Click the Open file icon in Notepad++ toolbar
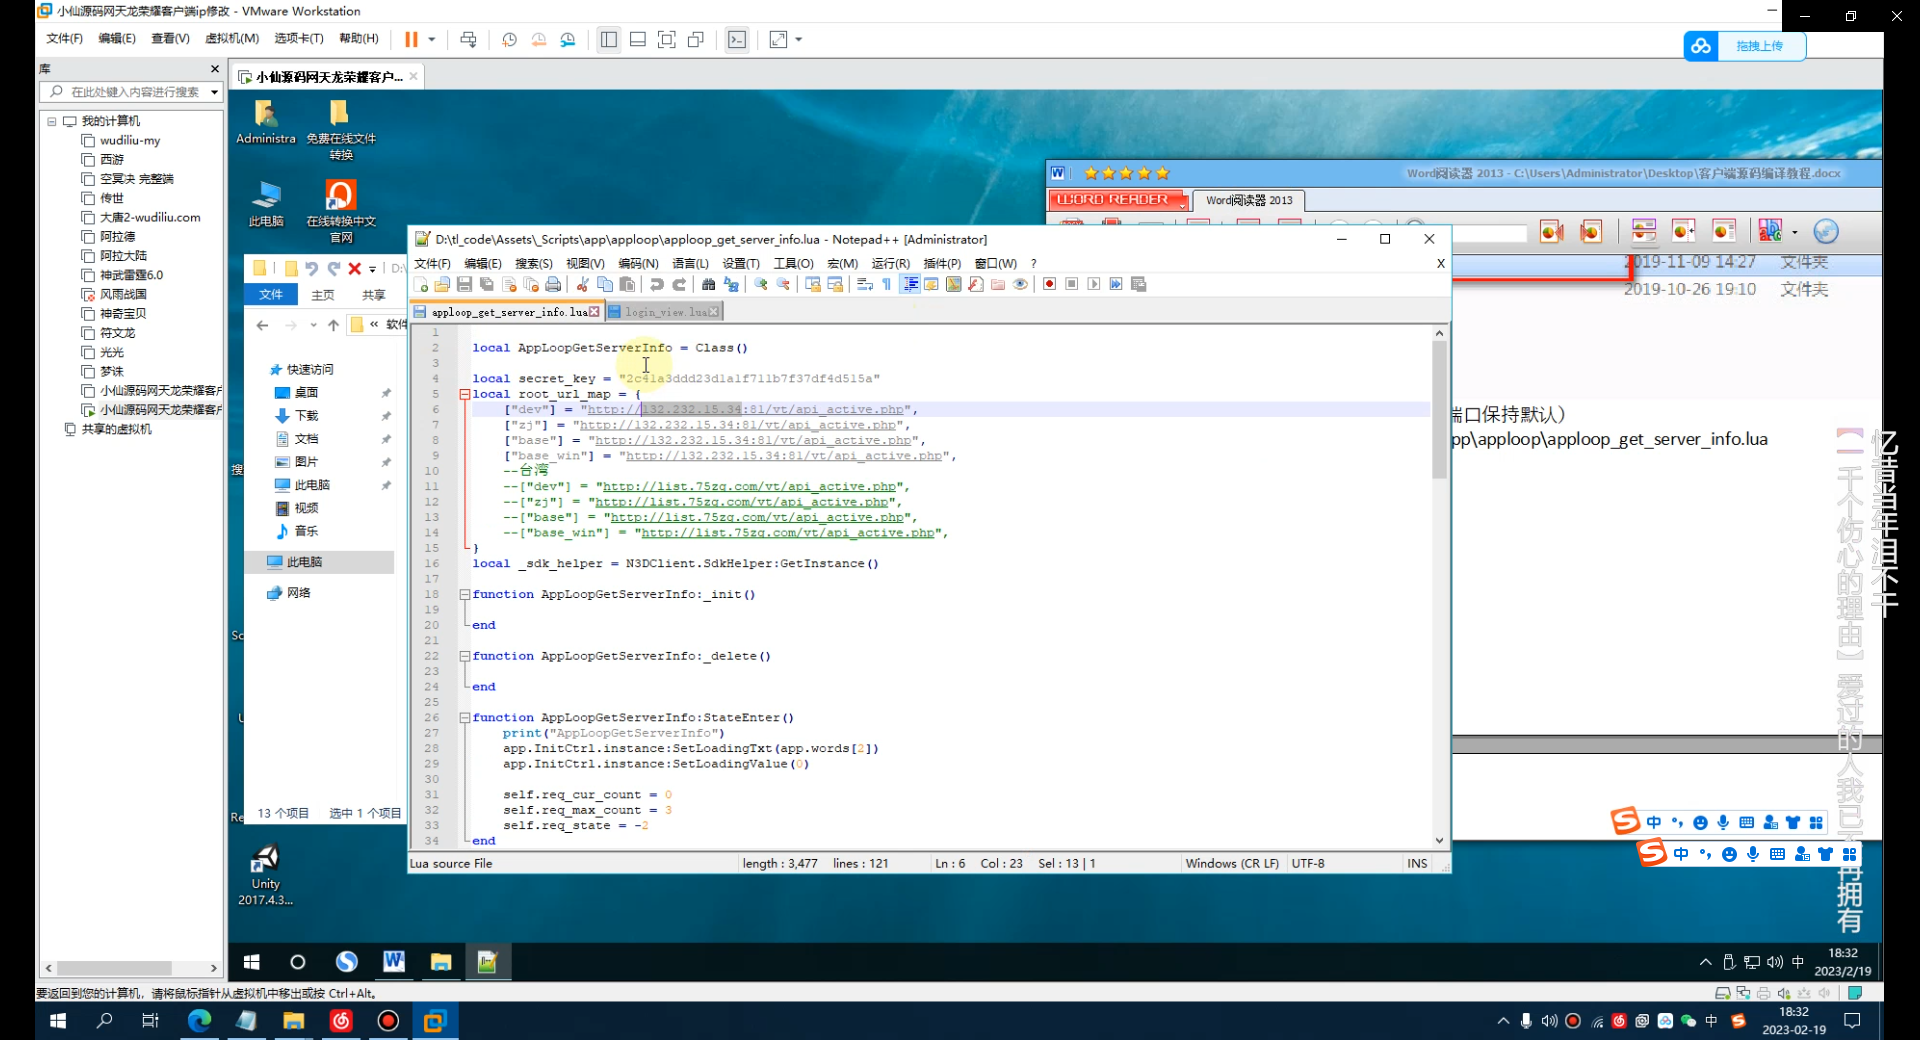The width and height of the screenshot is (1920, 1040). tap(442, 285)
